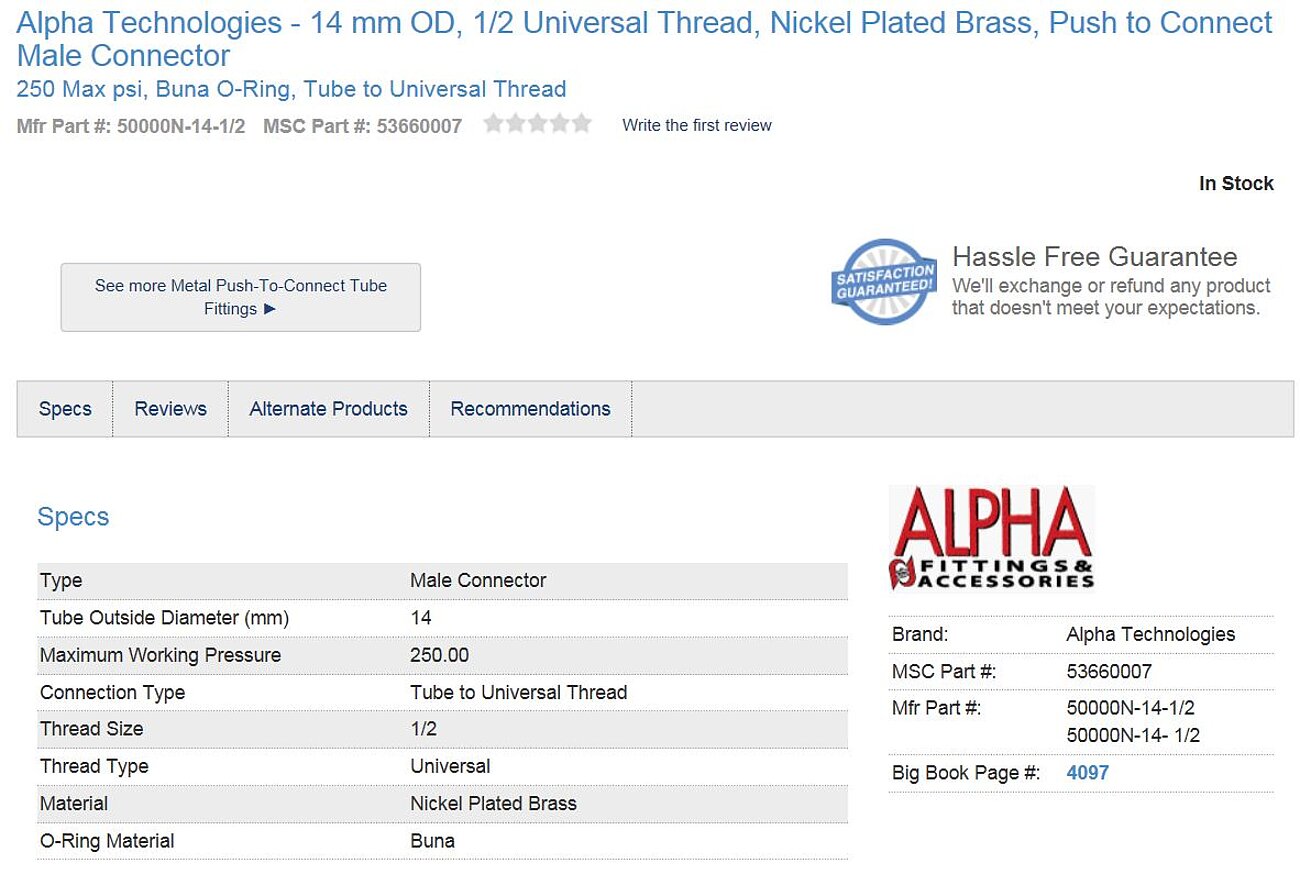The width and height of the screenshot is (1300, 874).
Task: Click the product title heading
Action: (644, 38)
